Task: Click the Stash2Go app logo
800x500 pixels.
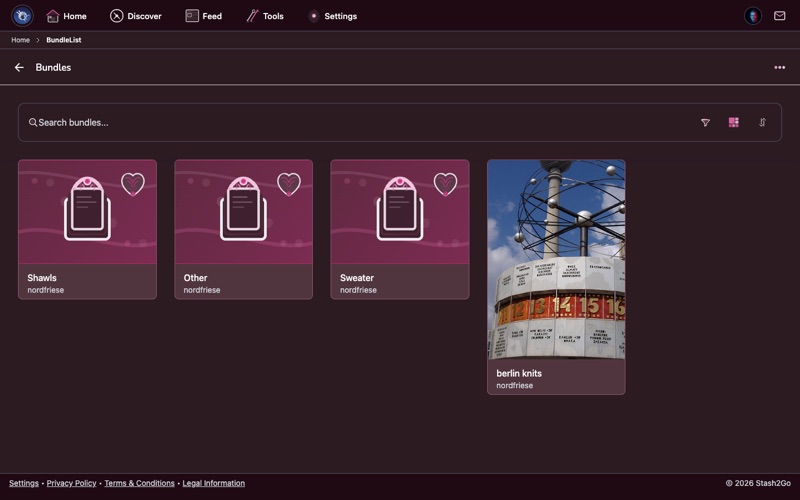Action: pyautogui.click(x=22, y=16)
